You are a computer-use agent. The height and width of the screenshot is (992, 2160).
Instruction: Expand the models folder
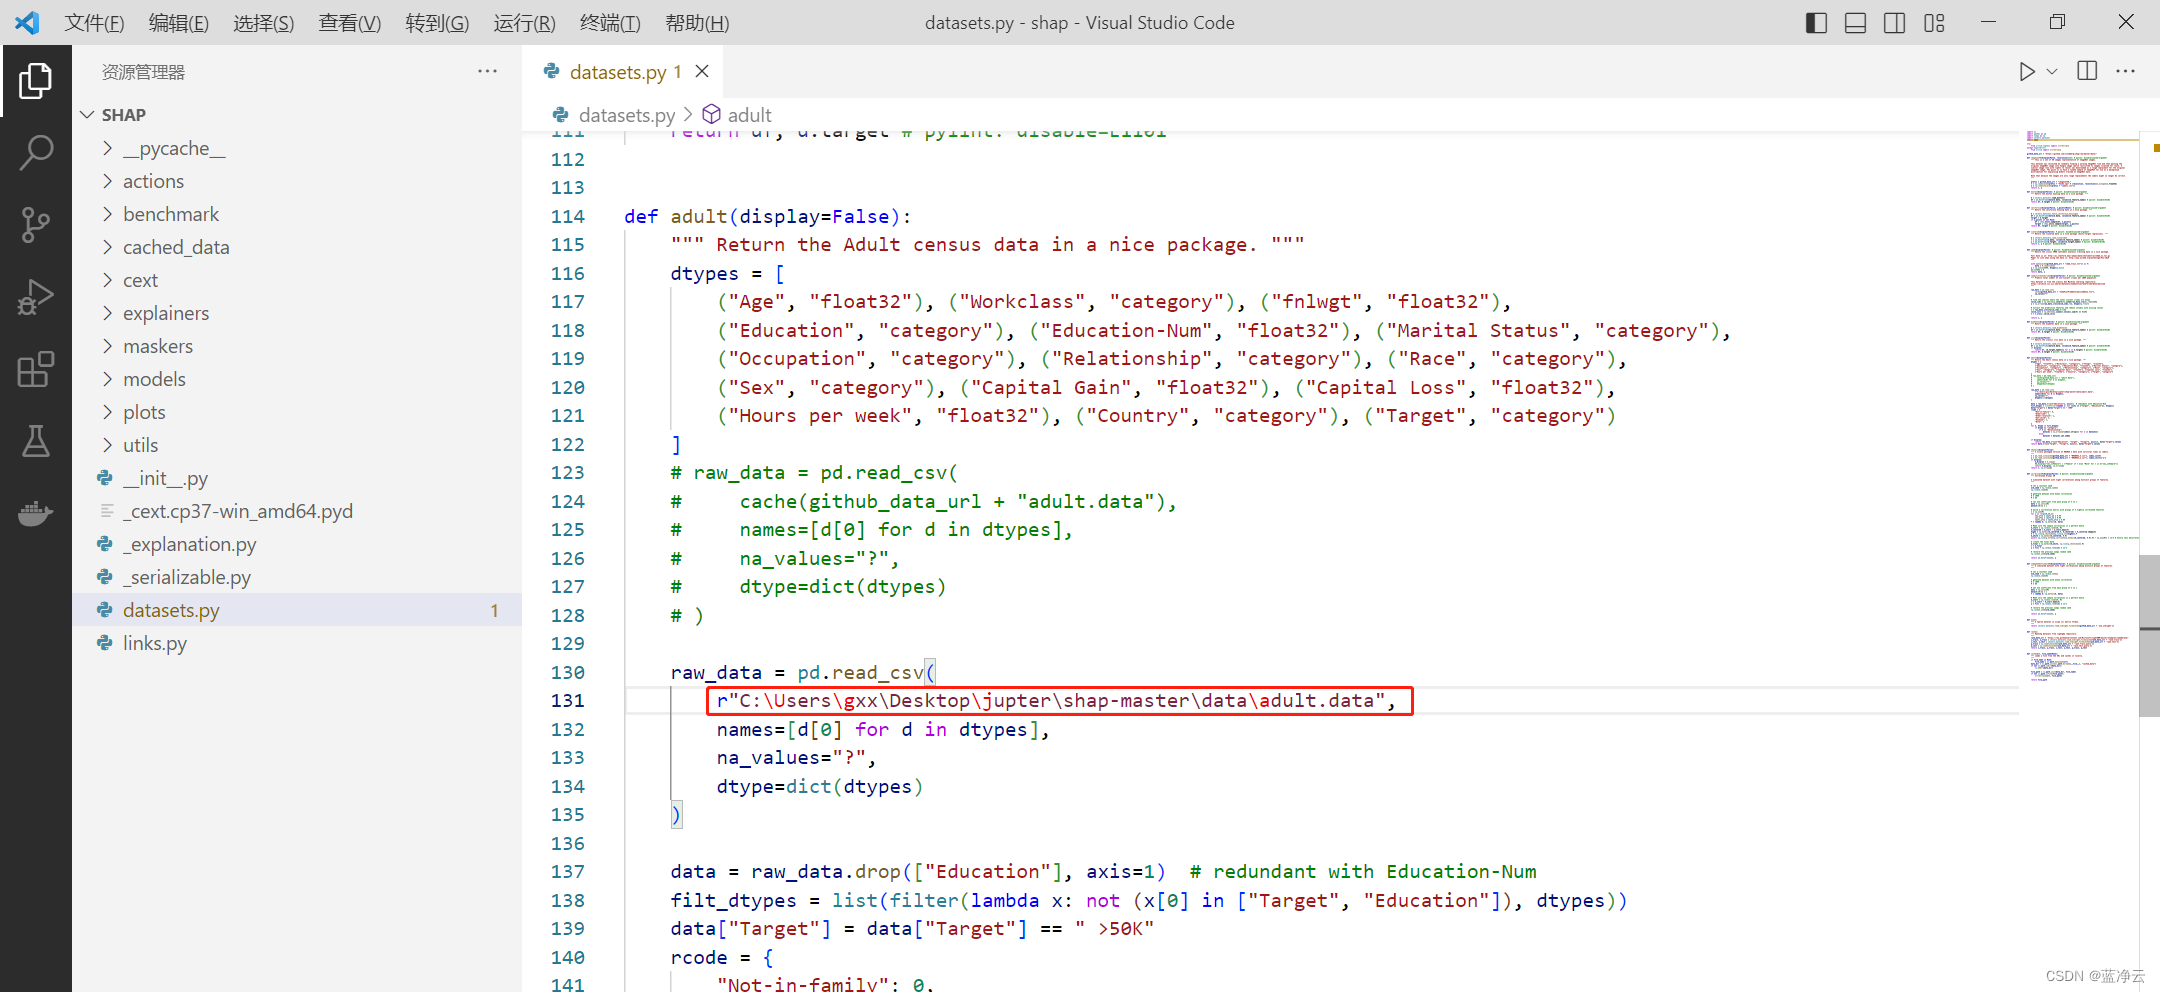click(x=297, y=379)
